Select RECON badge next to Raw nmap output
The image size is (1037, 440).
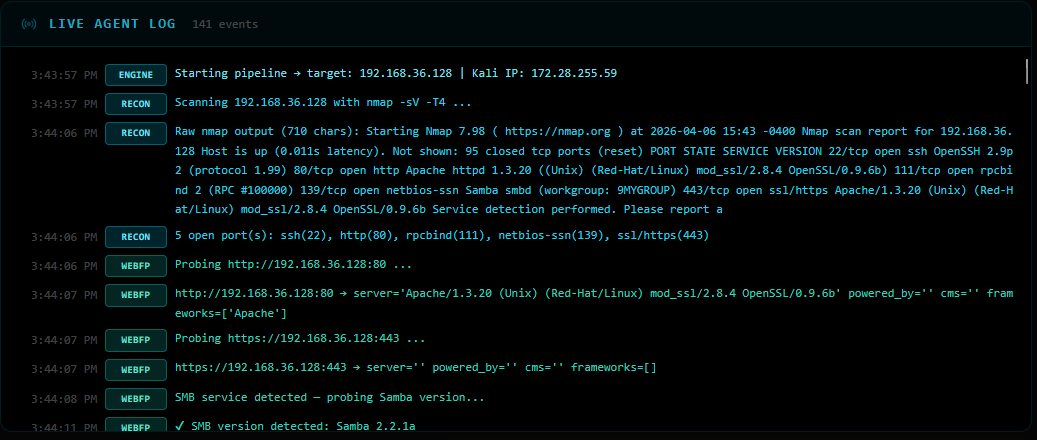coord(135,132)
